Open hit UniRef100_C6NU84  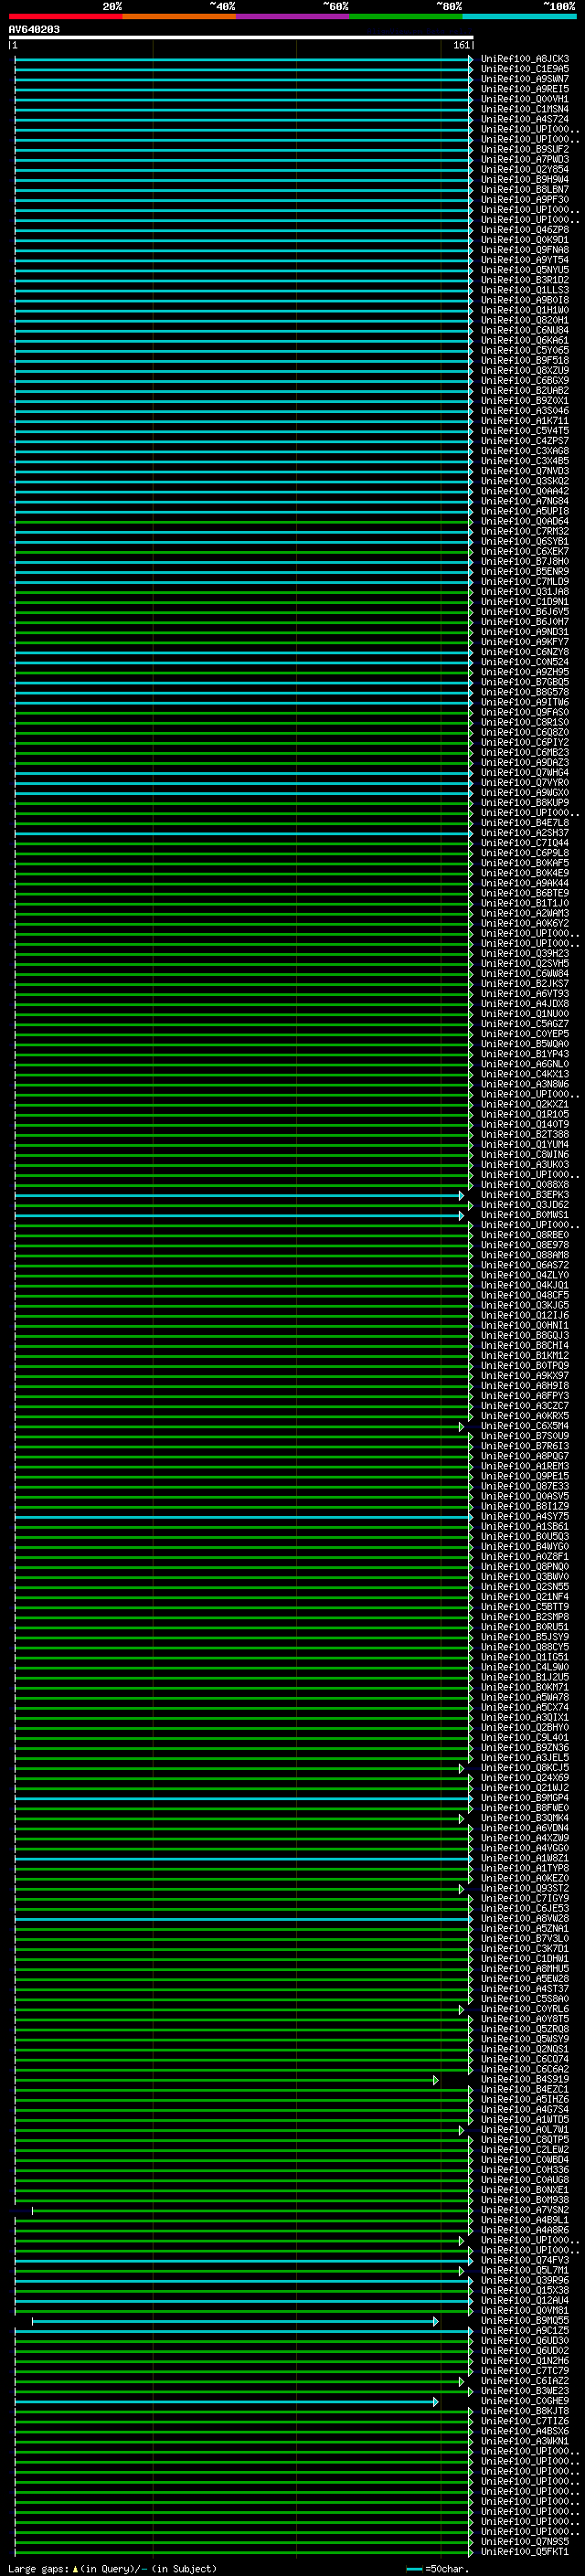(x=525, y=330)
